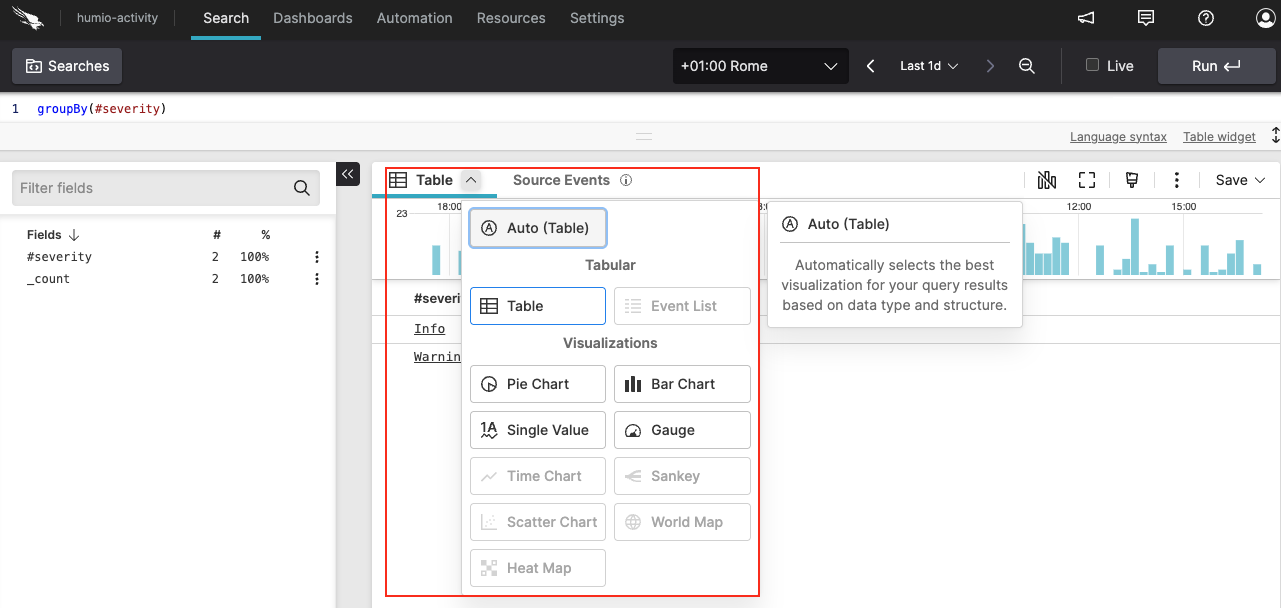The width and height of the screenshot is (1281, 608).
Task: Open the Source Events tab
Action: pos(561,180)
